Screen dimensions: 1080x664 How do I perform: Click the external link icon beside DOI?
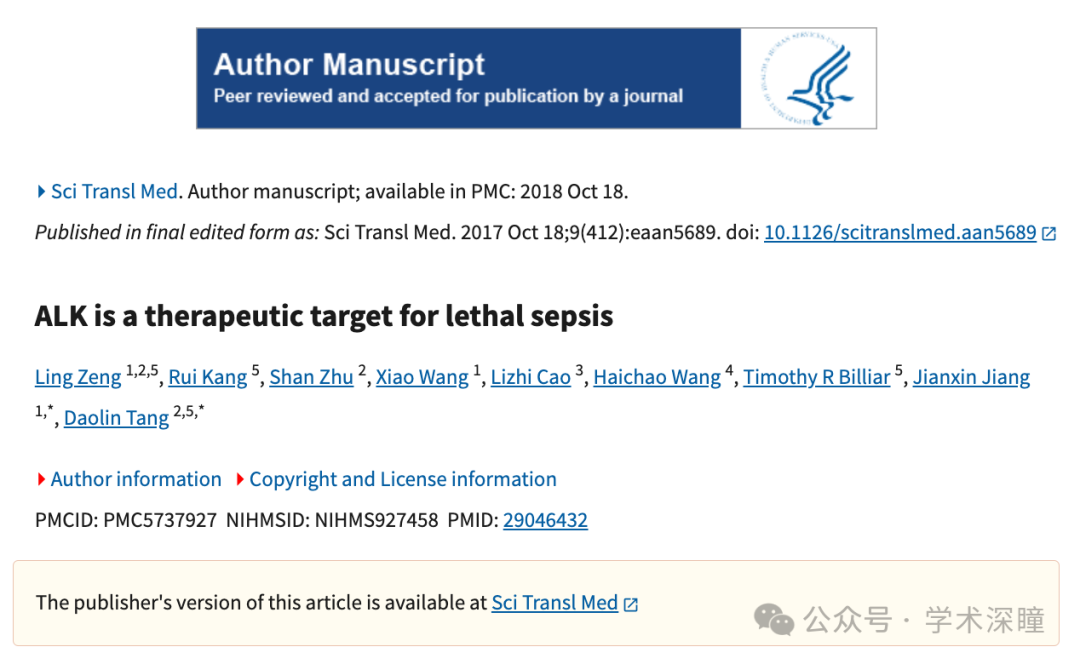pyautogui.click(x=1049, y=234)
